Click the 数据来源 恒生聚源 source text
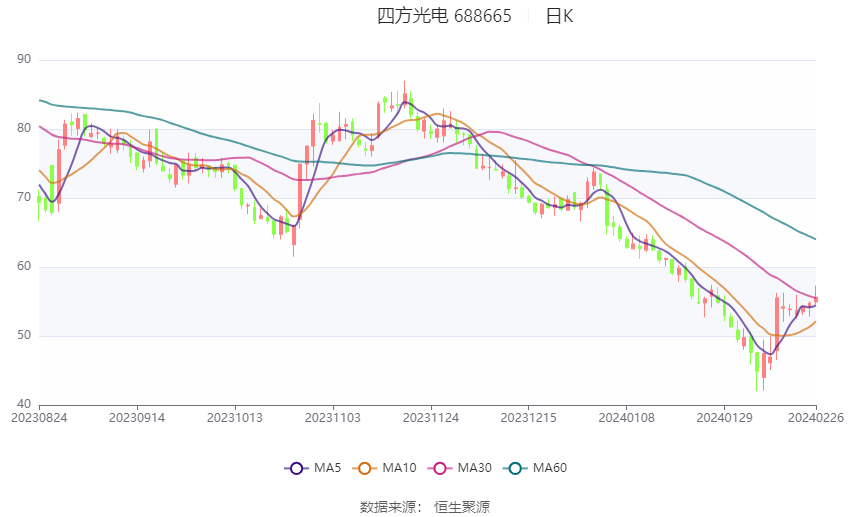 (425, 507)
